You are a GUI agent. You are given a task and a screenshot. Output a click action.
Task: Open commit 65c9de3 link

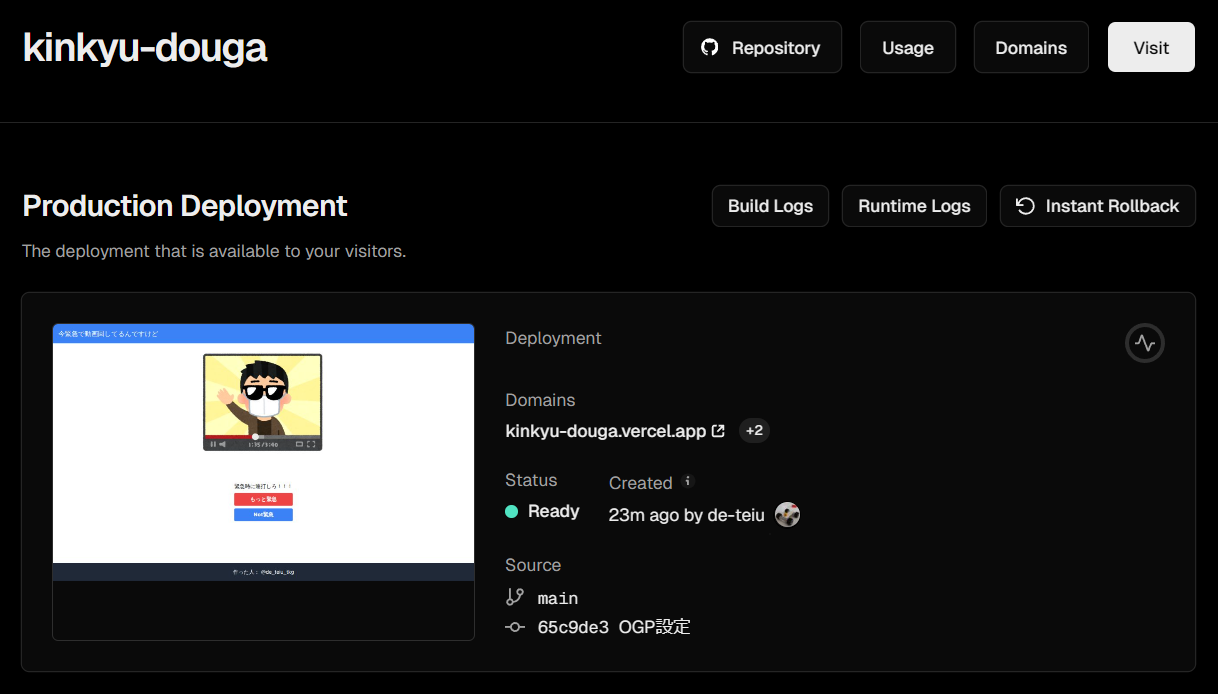[573, 627]
